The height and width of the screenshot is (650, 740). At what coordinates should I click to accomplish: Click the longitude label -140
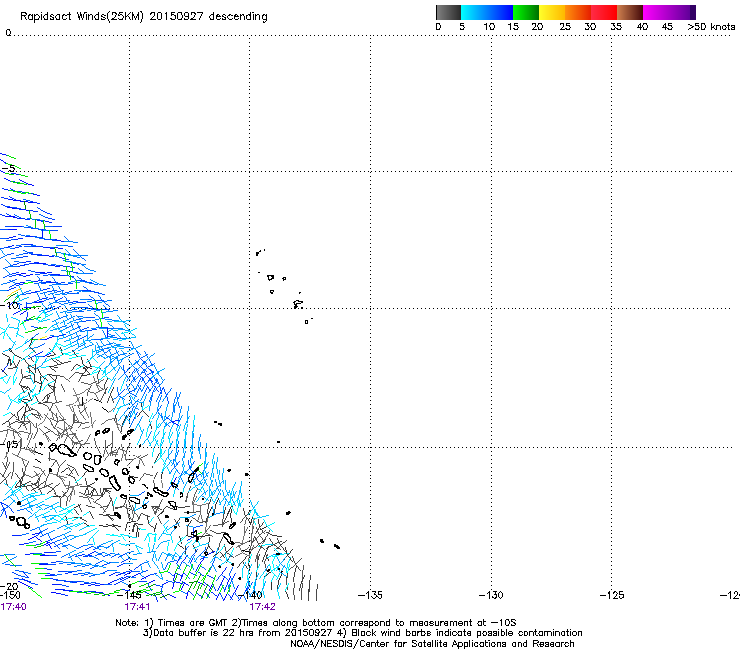pyautogui.click(x=250, y=595)
